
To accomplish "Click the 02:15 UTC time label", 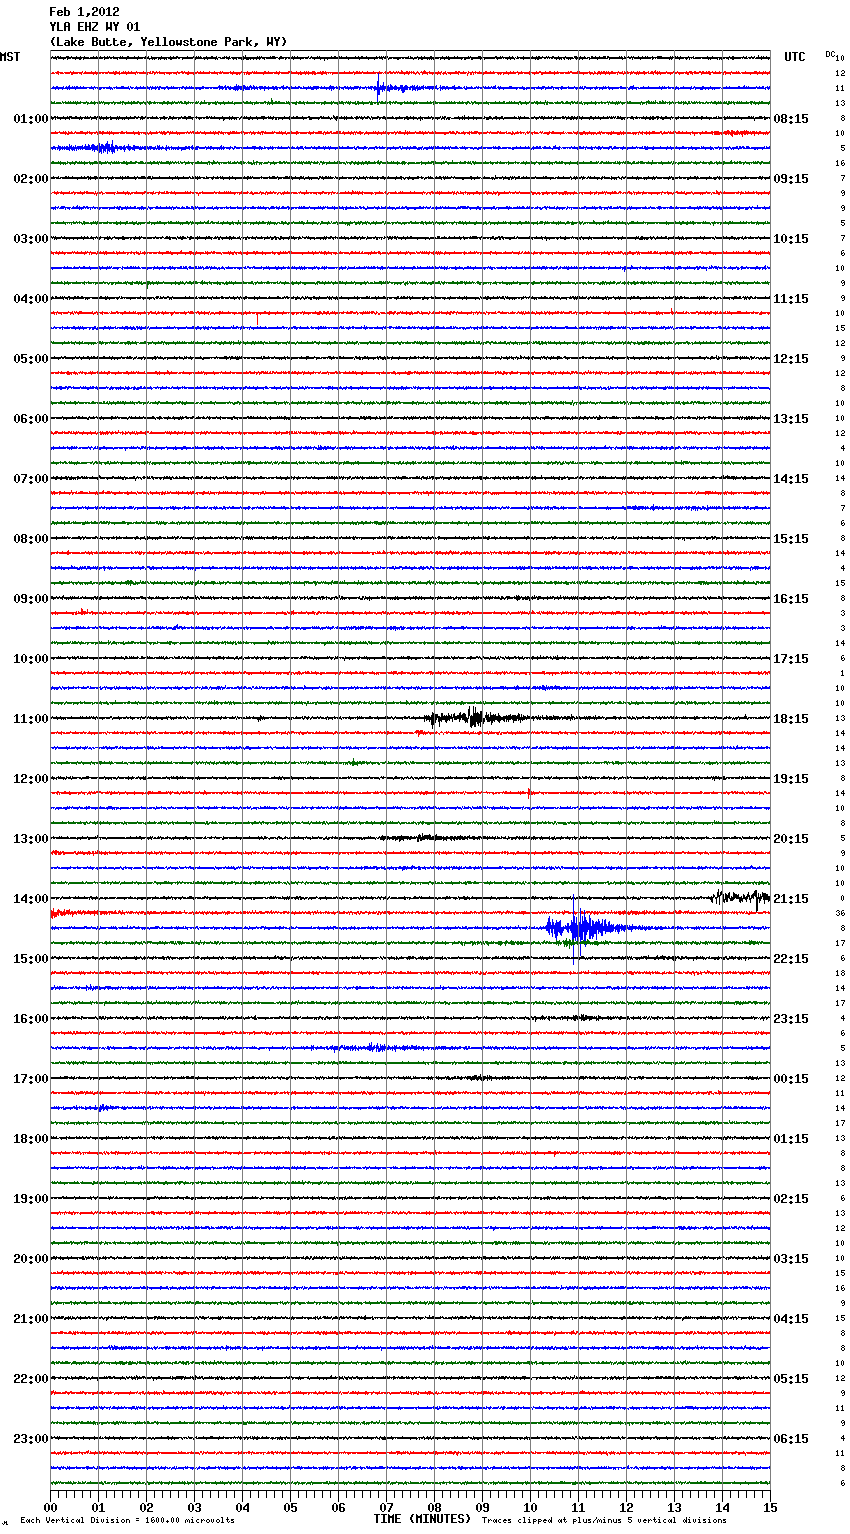I will (x=791, y=1199).
